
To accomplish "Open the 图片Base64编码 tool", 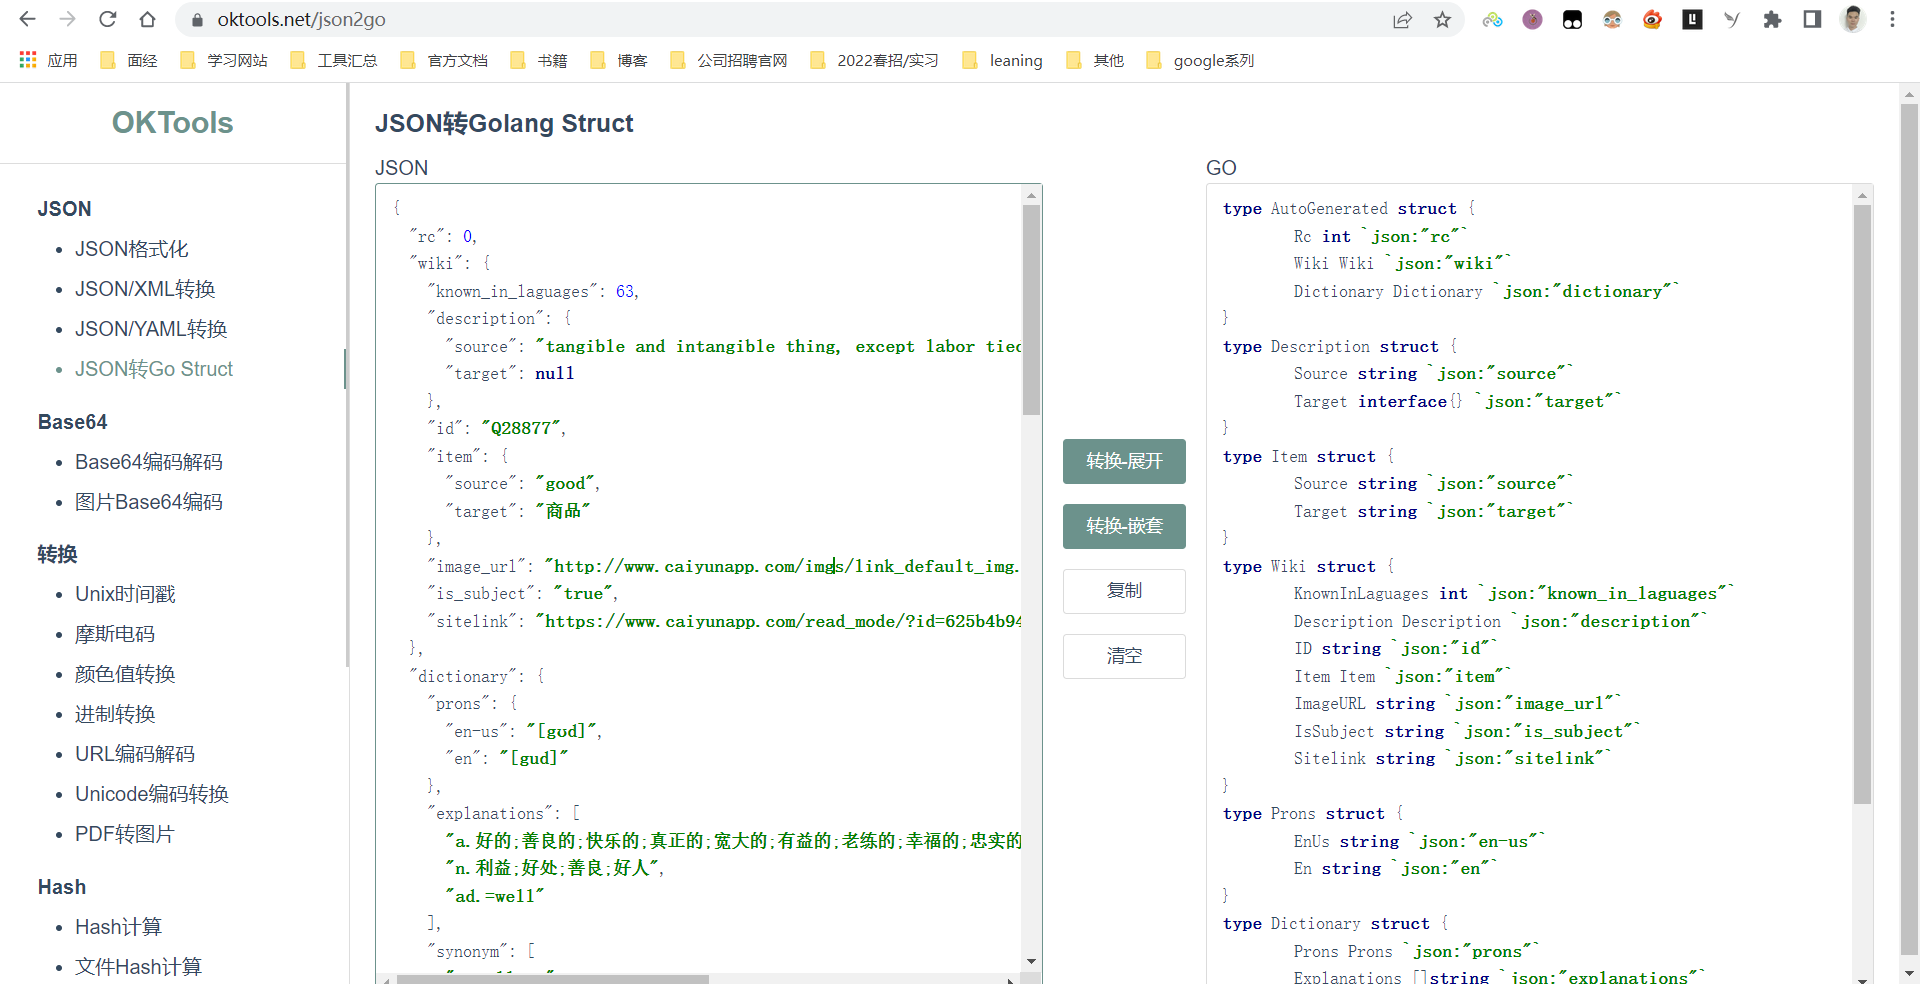I will pos(149,502).
